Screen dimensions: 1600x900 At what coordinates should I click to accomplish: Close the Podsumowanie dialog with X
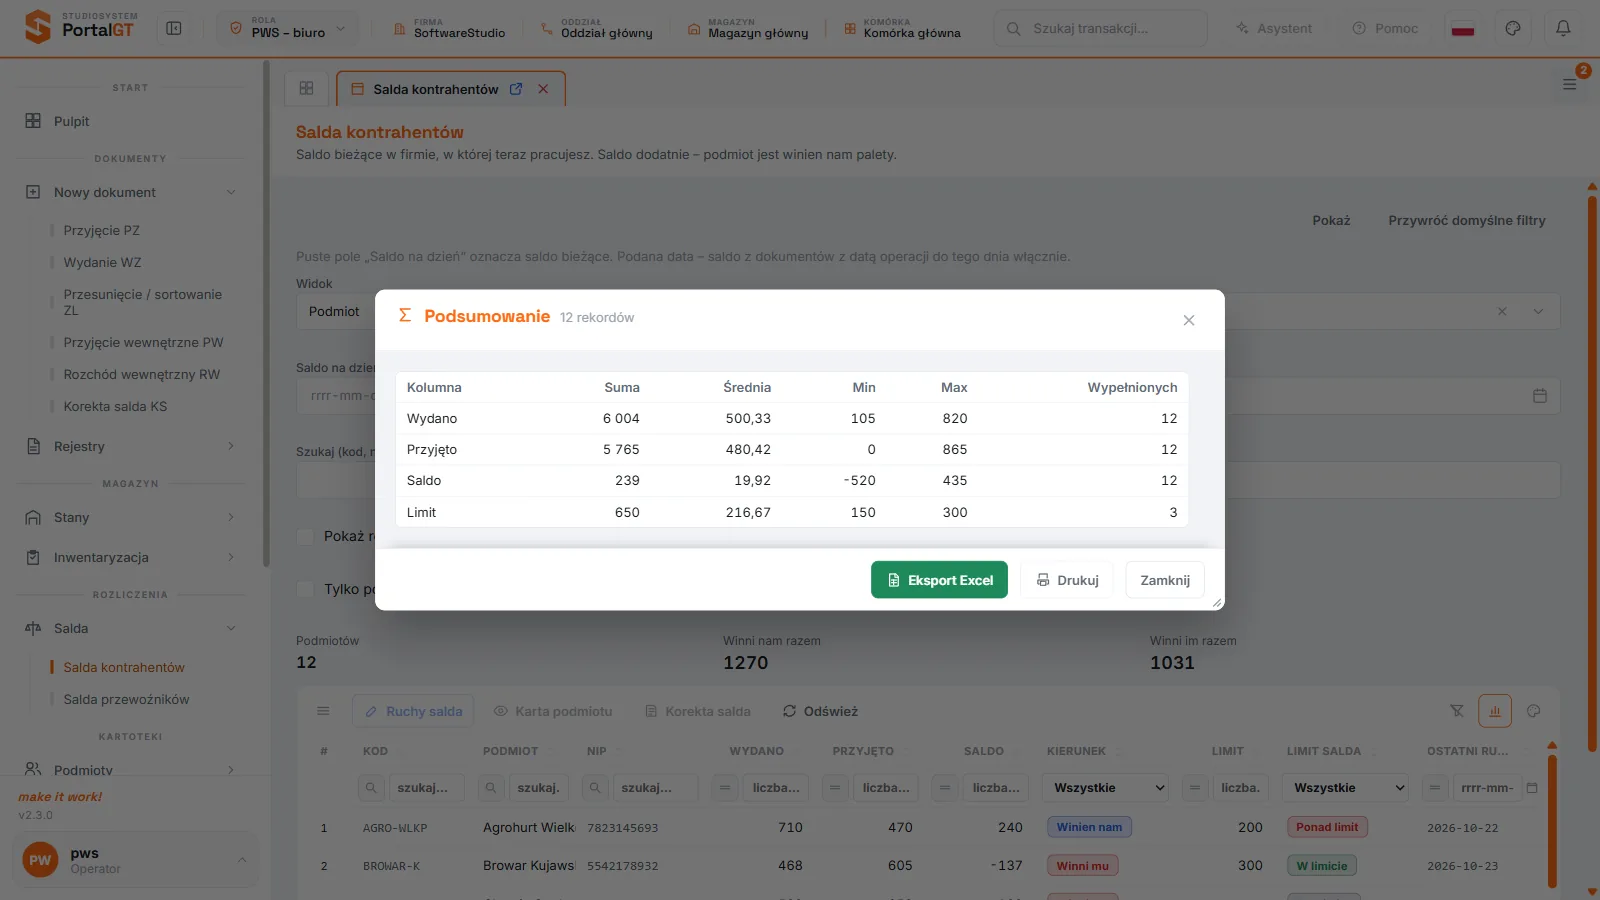point(1189,320)
